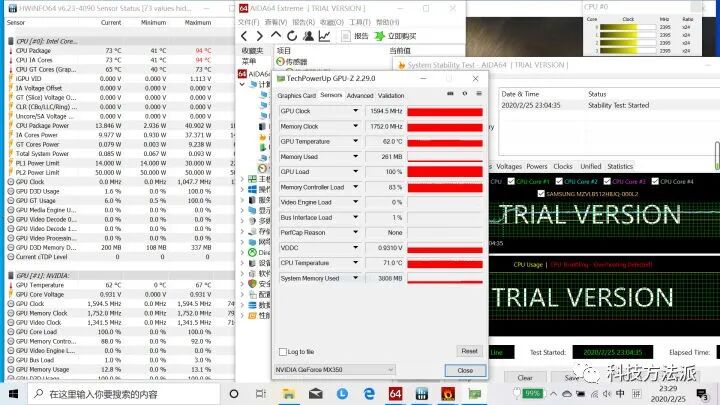Click the Close button in GPU-Z

coord(465,370)
